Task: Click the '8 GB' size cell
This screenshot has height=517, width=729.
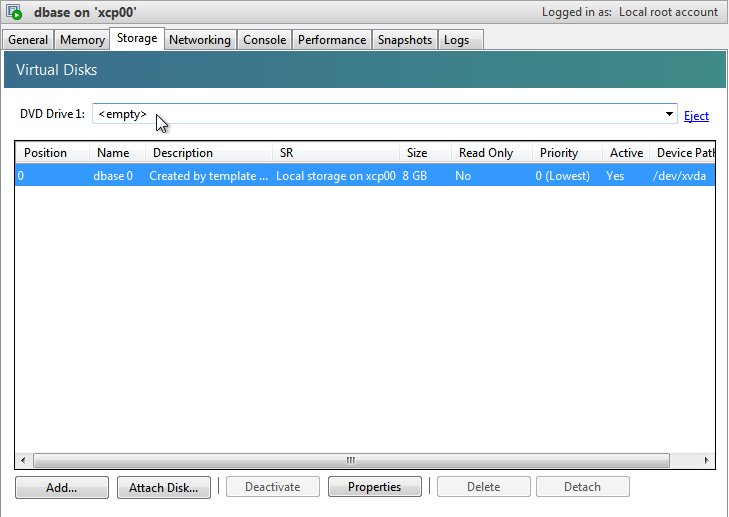Action: click(415, 176)
